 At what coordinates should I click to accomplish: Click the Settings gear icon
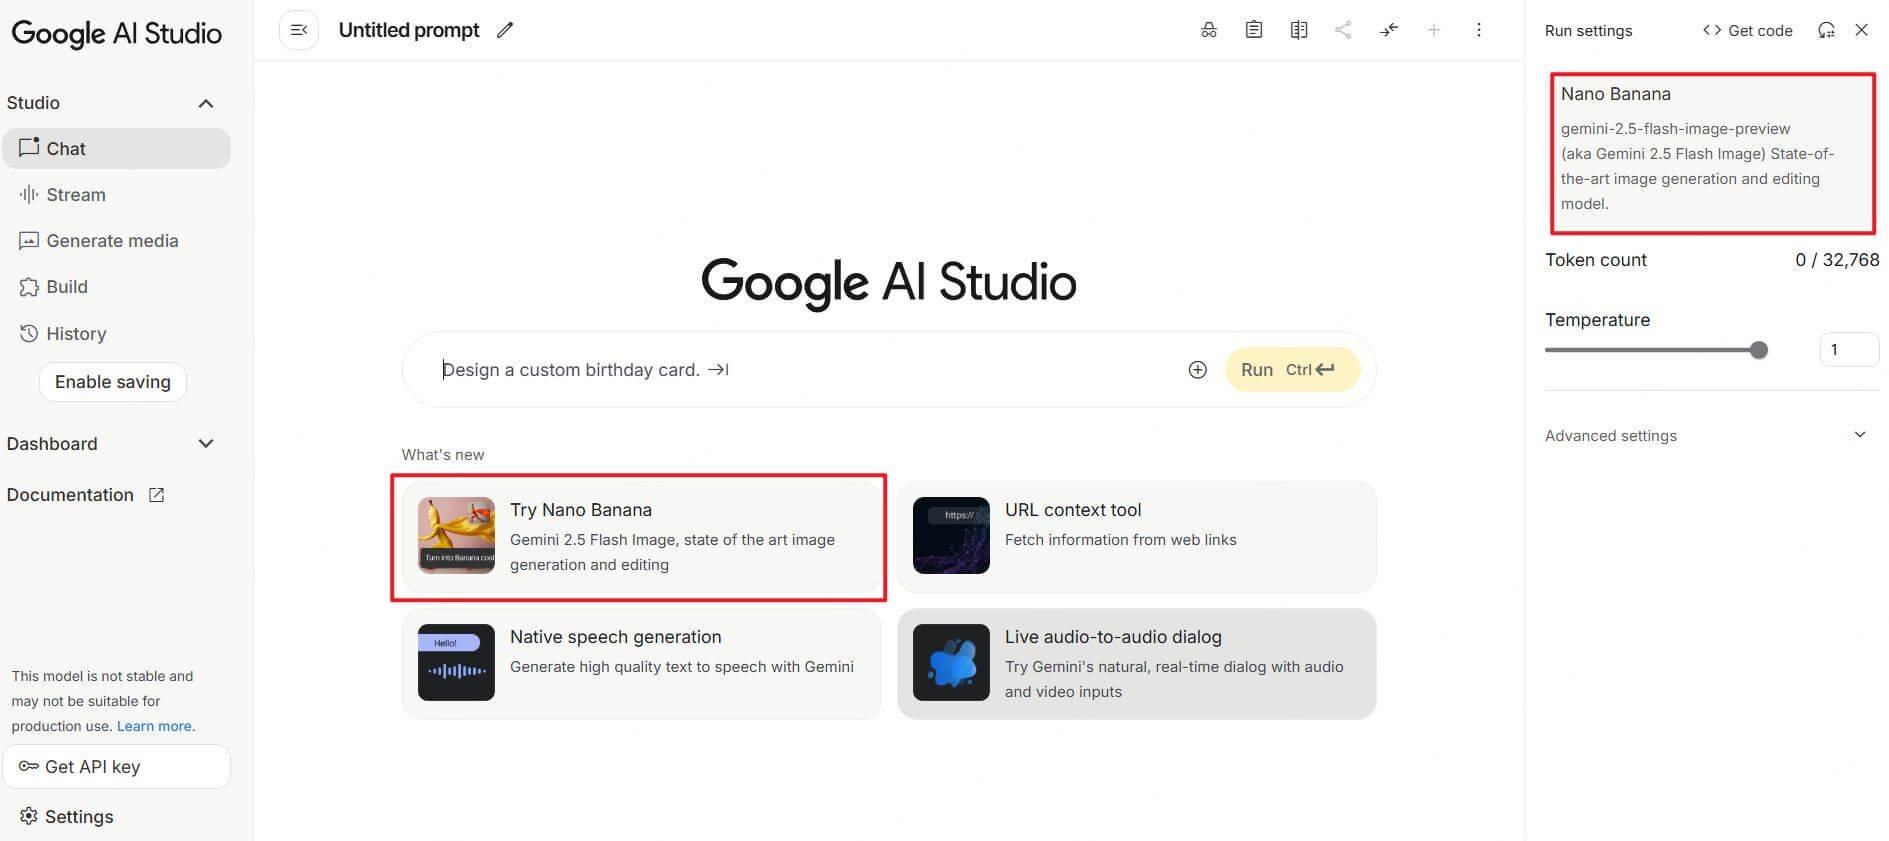click(x=29, y=816)
